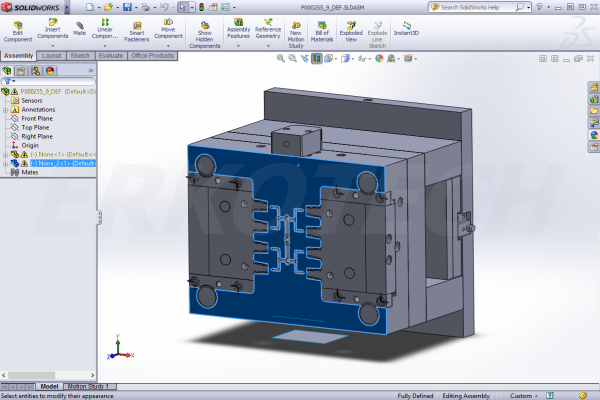Toggle Instant3D mode
The image size is (600, 400).
[x=406, y=28]
